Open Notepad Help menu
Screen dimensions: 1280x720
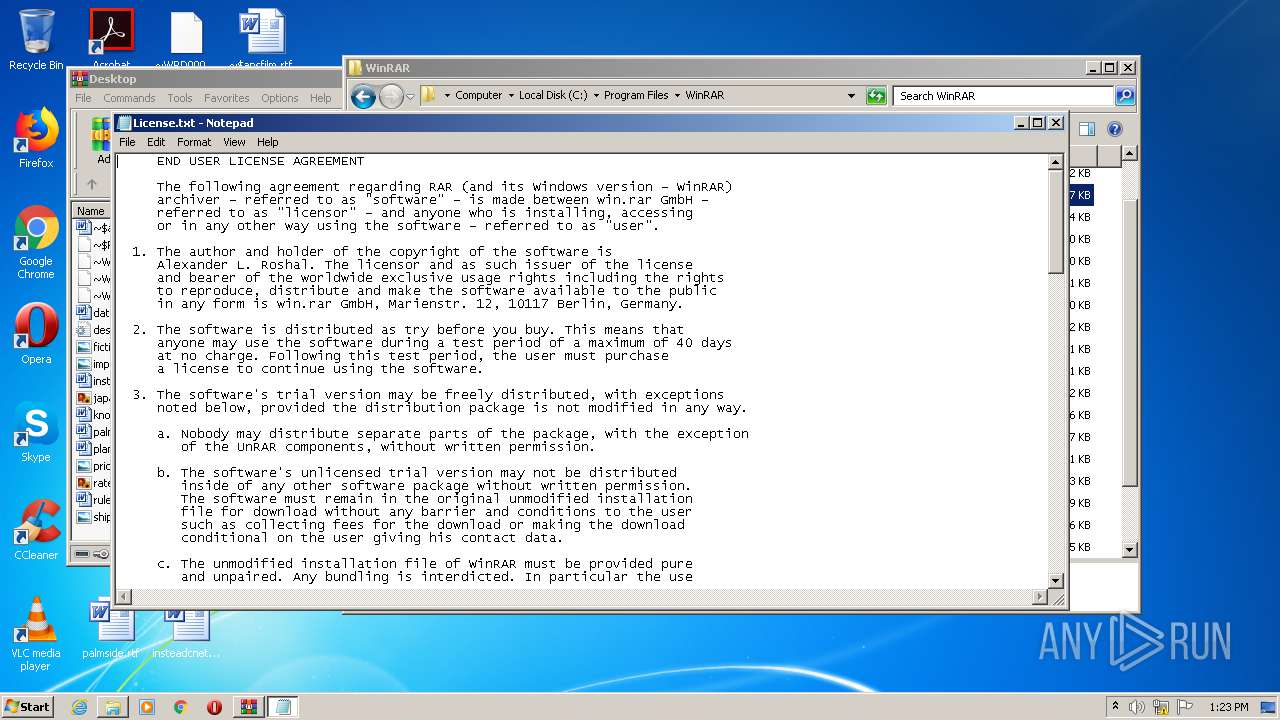point(268,142)
